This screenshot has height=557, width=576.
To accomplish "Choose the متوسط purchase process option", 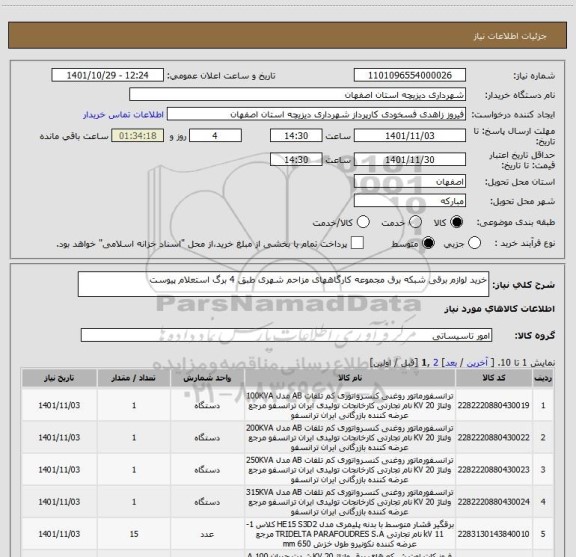I will point(428,243).
